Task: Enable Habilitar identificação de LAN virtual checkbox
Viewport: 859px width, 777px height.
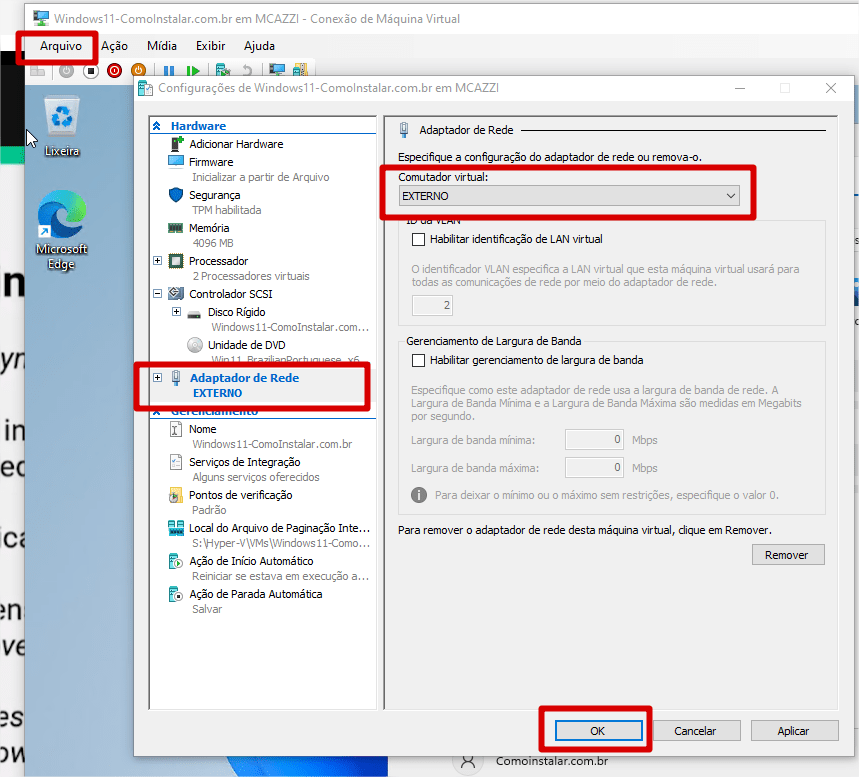Action: pyautogui.click(x=419, y=239)
